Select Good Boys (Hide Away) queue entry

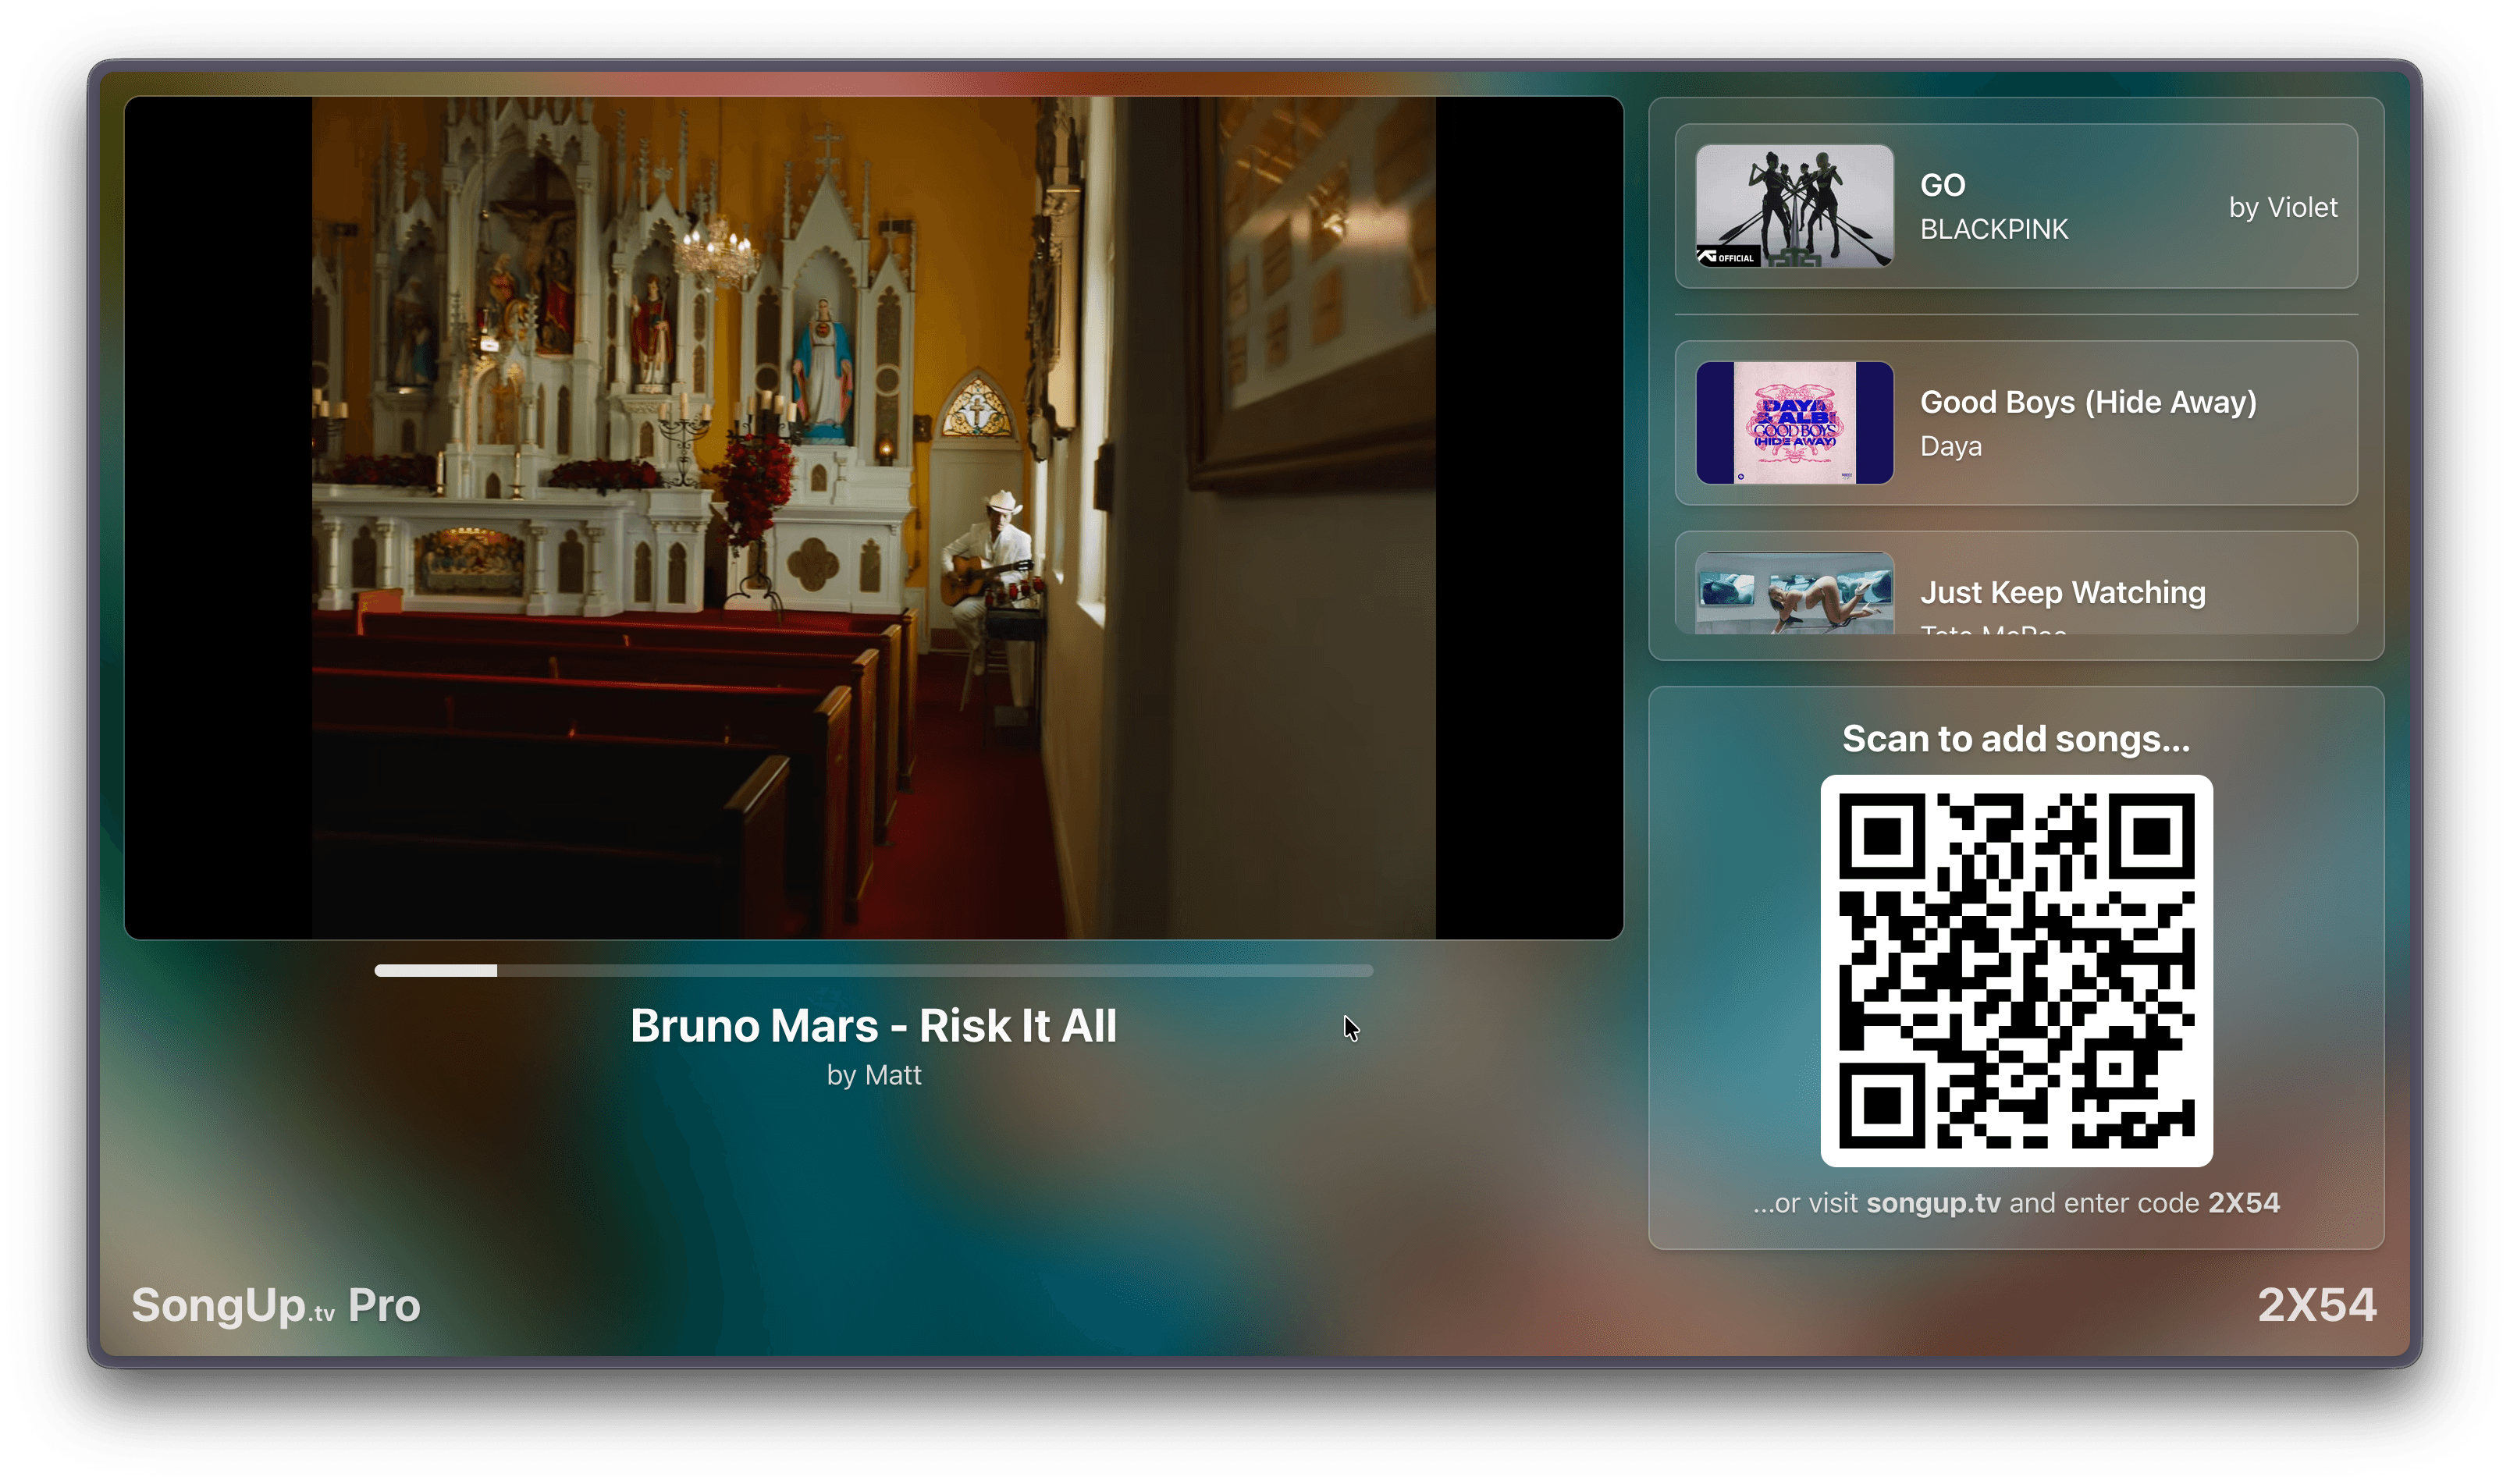point(2087,402)
